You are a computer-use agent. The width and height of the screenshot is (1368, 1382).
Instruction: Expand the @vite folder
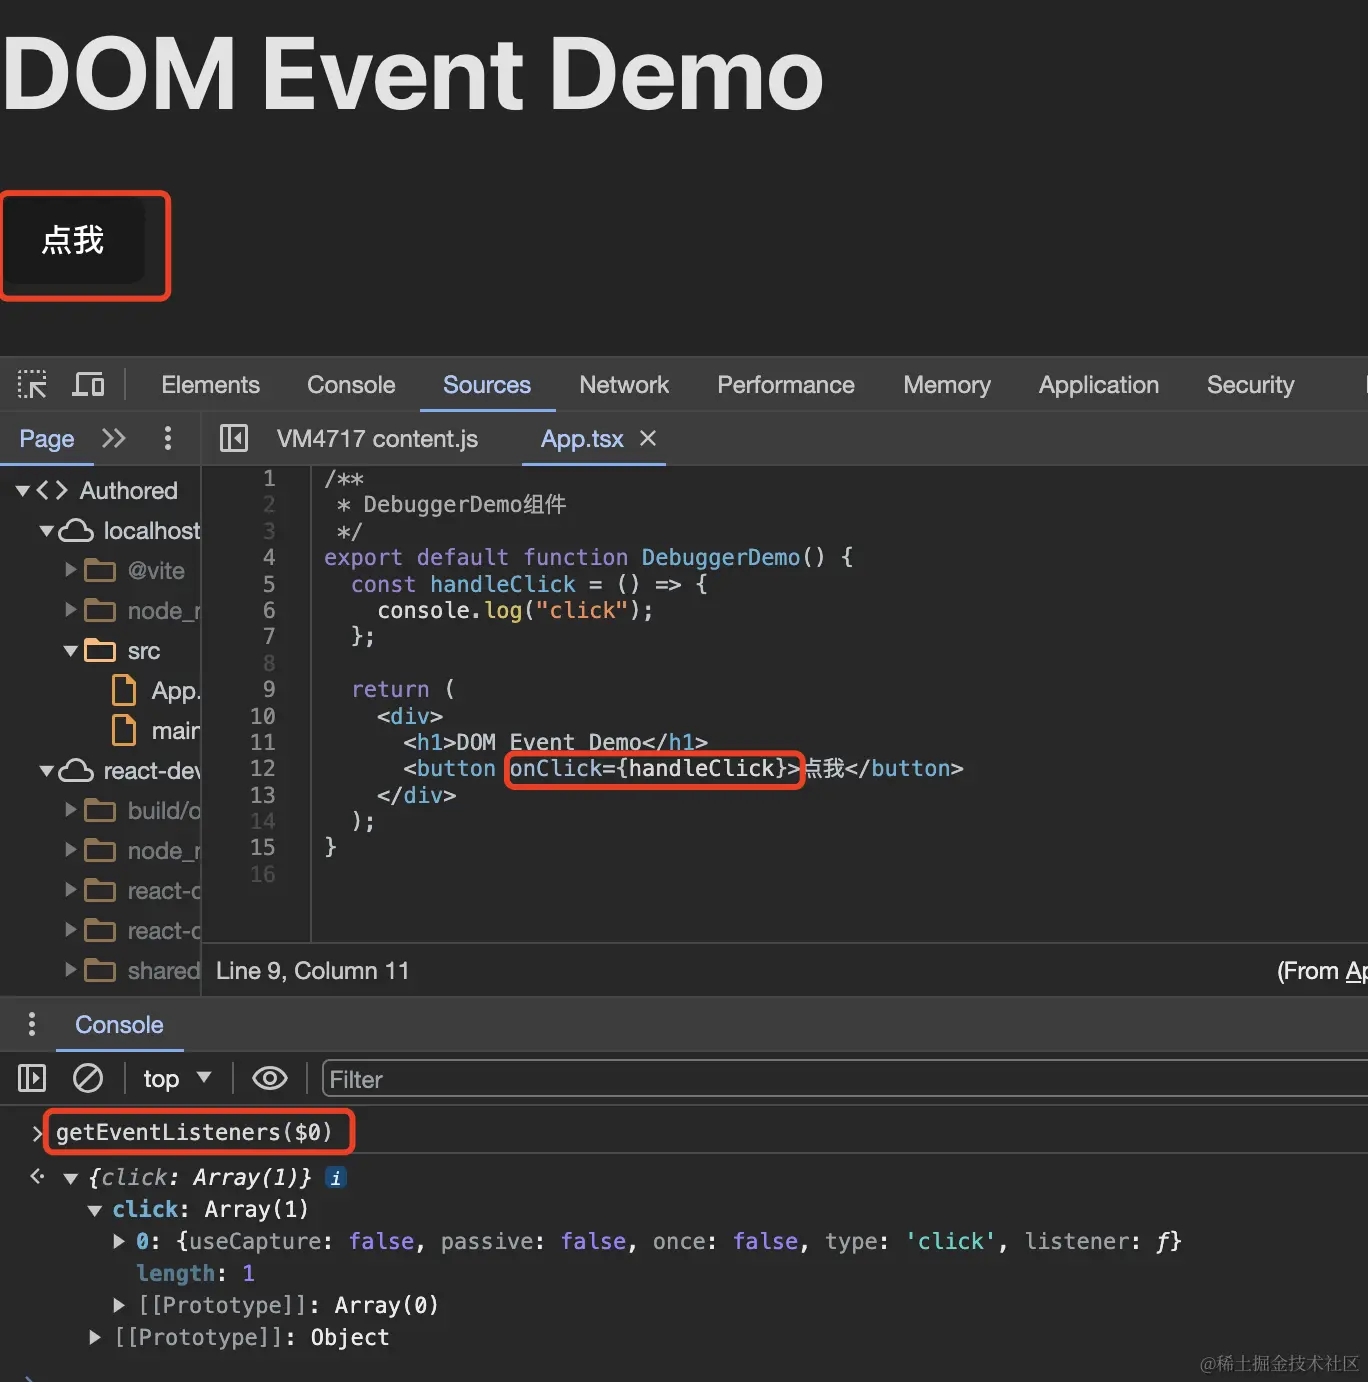(x=71, y=570)
